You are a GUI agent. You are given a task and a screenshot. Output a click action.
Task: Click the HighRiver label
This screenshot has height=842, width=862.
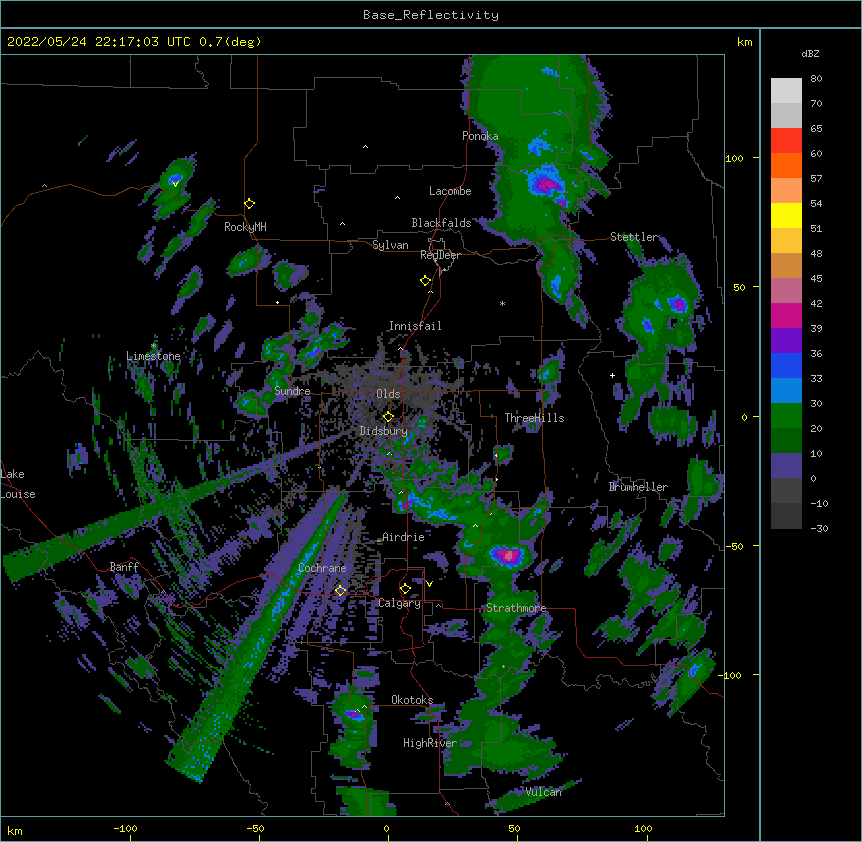pyautogui.click(x=430, y=743)
